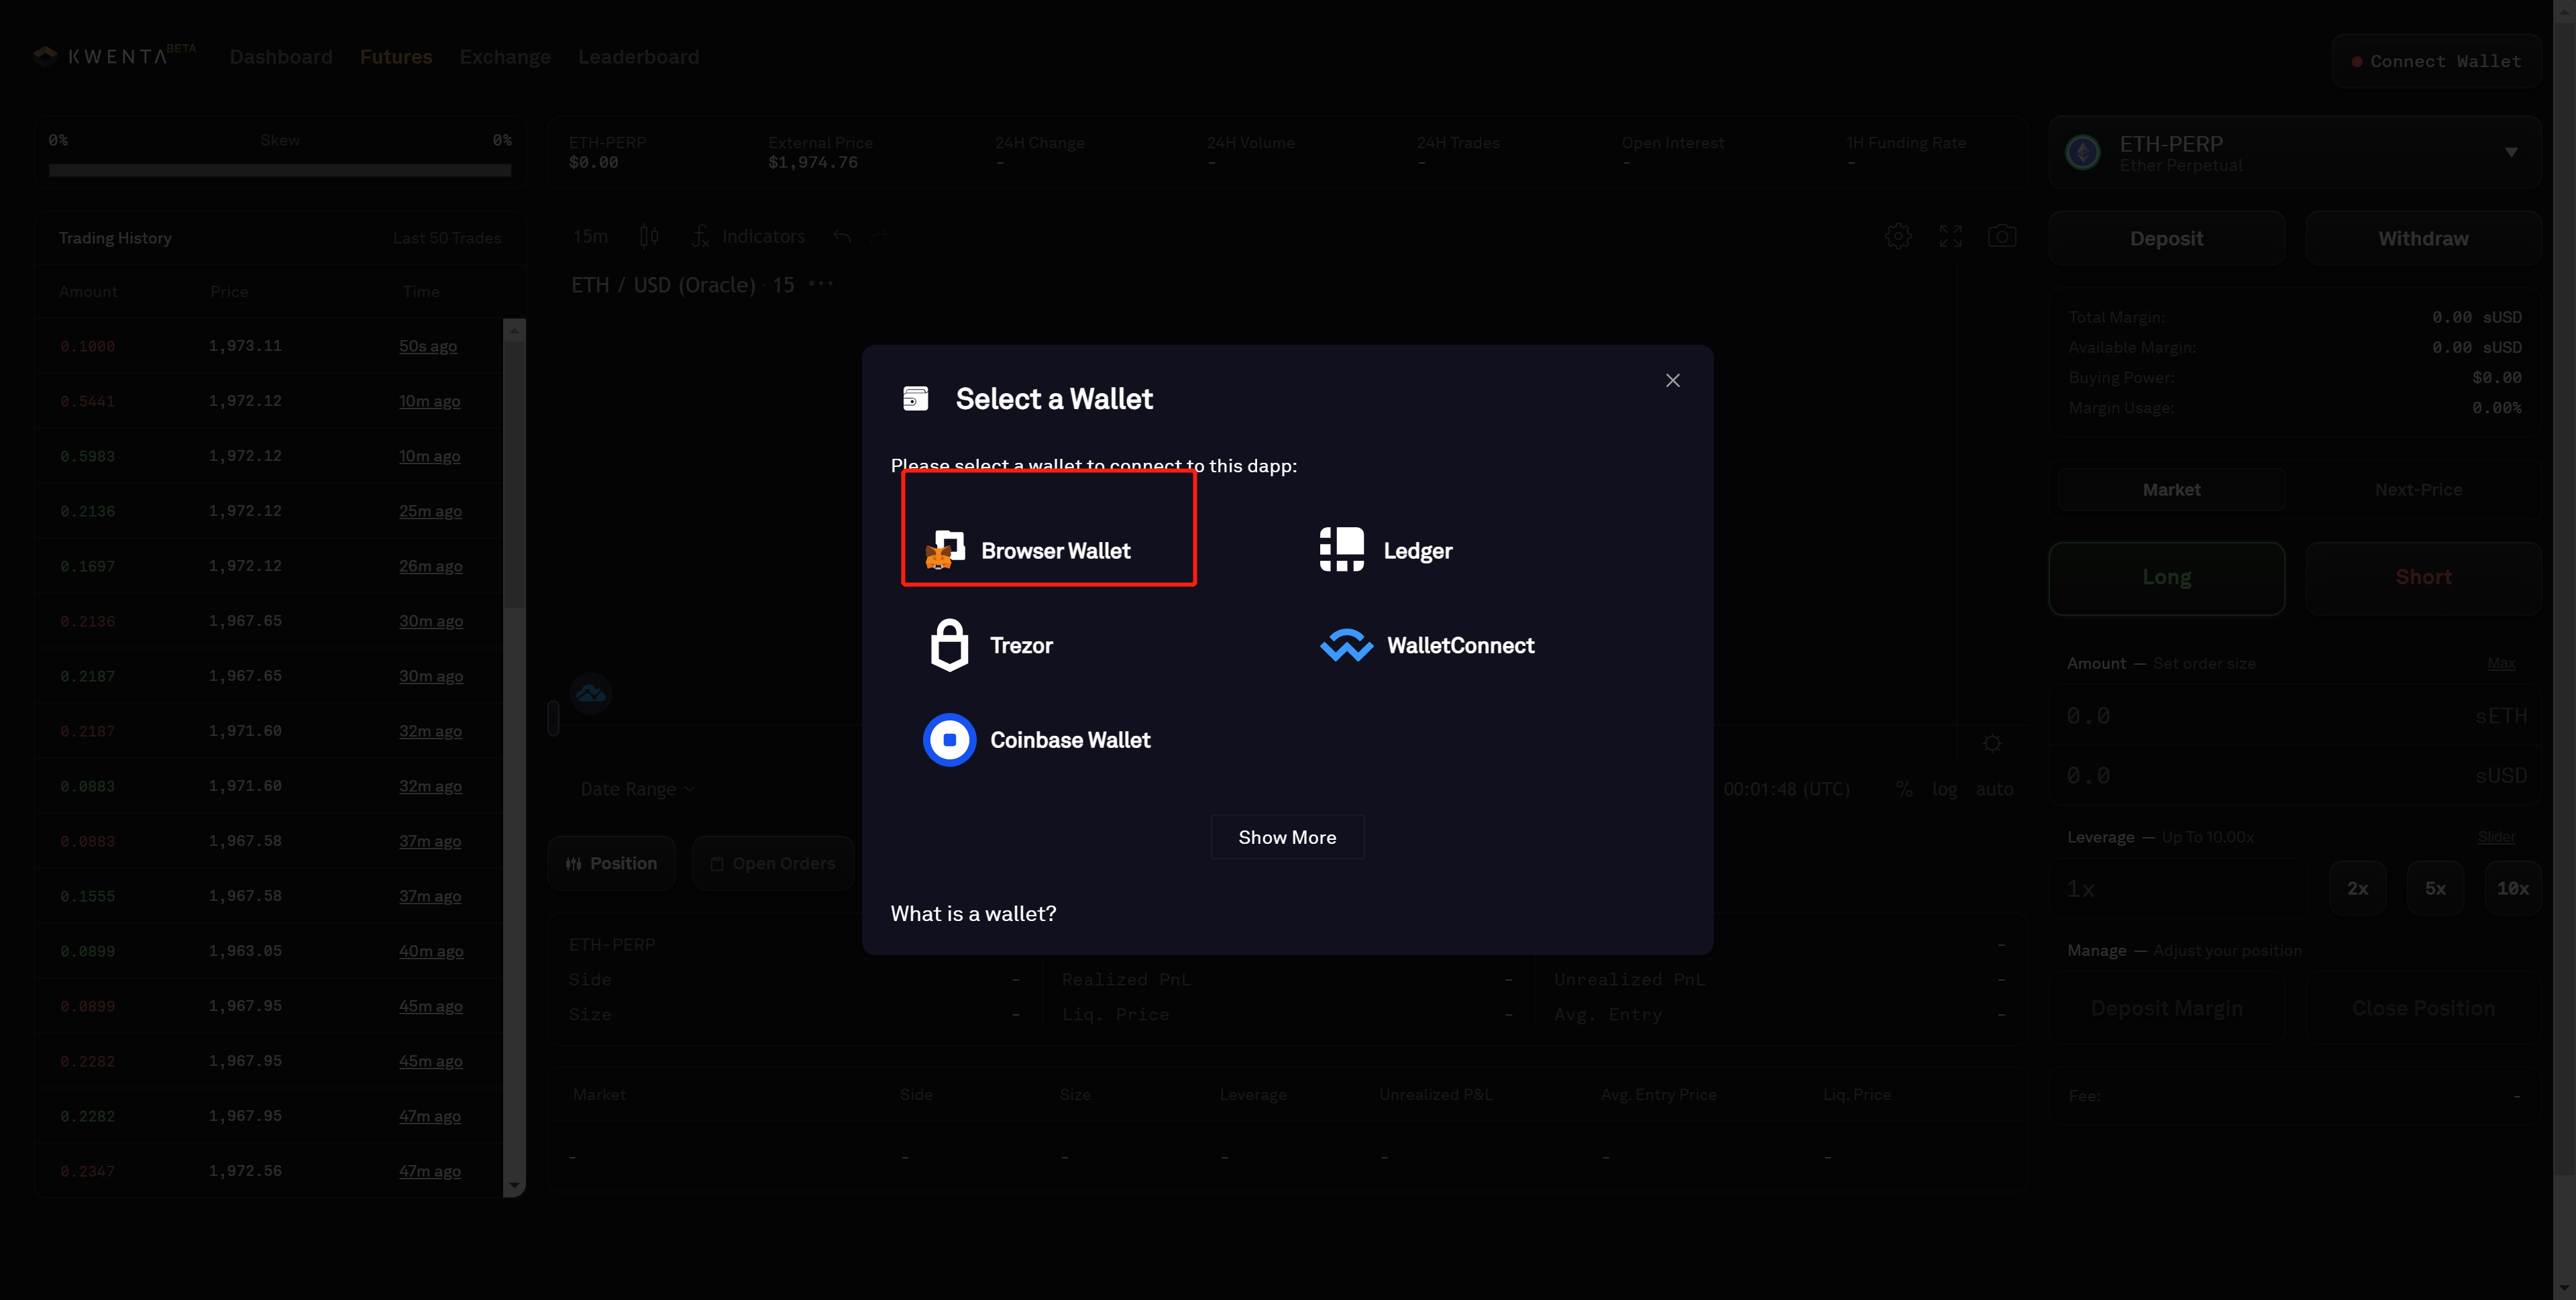Click Close Position button
Image resolution: width=2576 pixels, height=1300 pixels.
(2423, 1008)
